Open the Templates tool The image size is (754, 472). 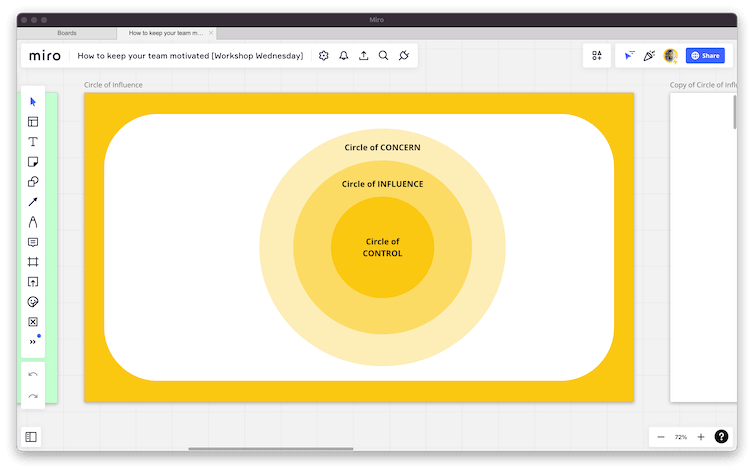click(33, 122)
